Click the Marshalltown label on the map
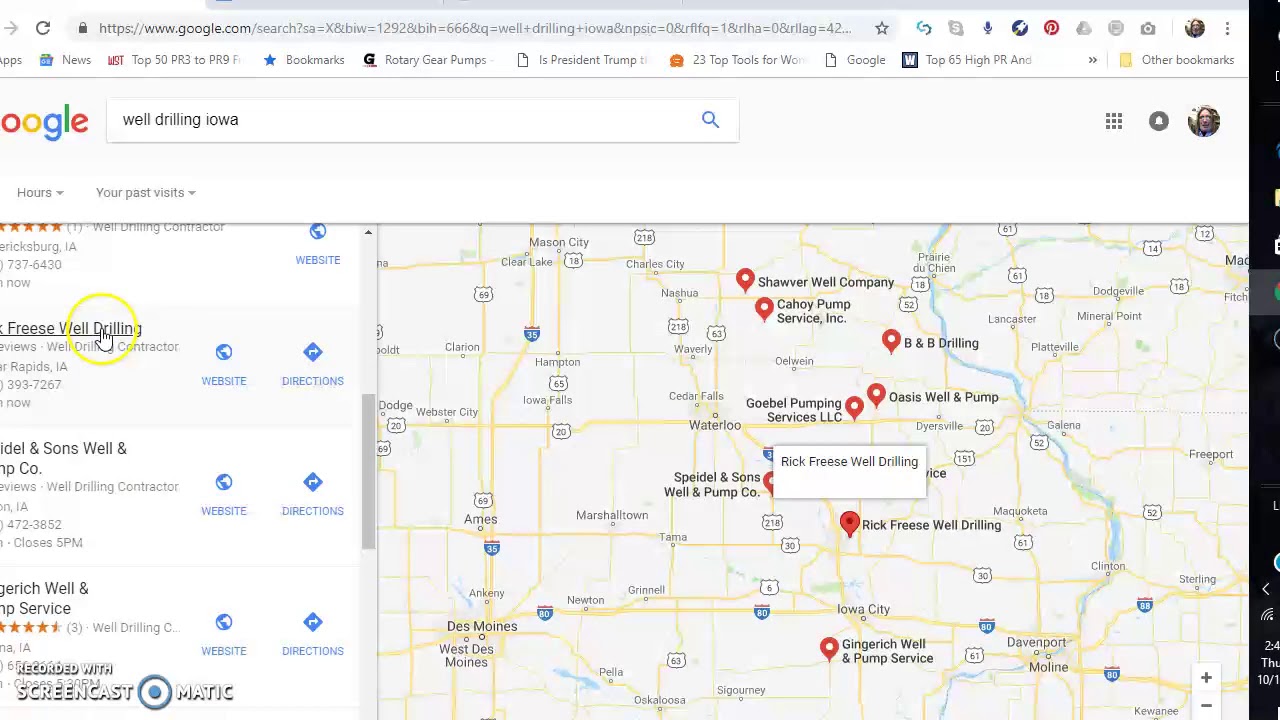 [612, 515]
